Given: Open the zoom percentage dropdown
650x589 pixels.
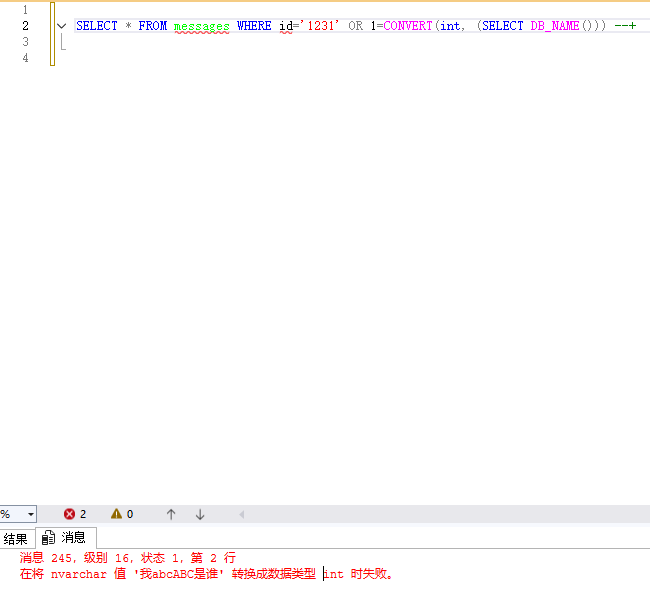Looking at the screenshot, I should tap(30, 514).
